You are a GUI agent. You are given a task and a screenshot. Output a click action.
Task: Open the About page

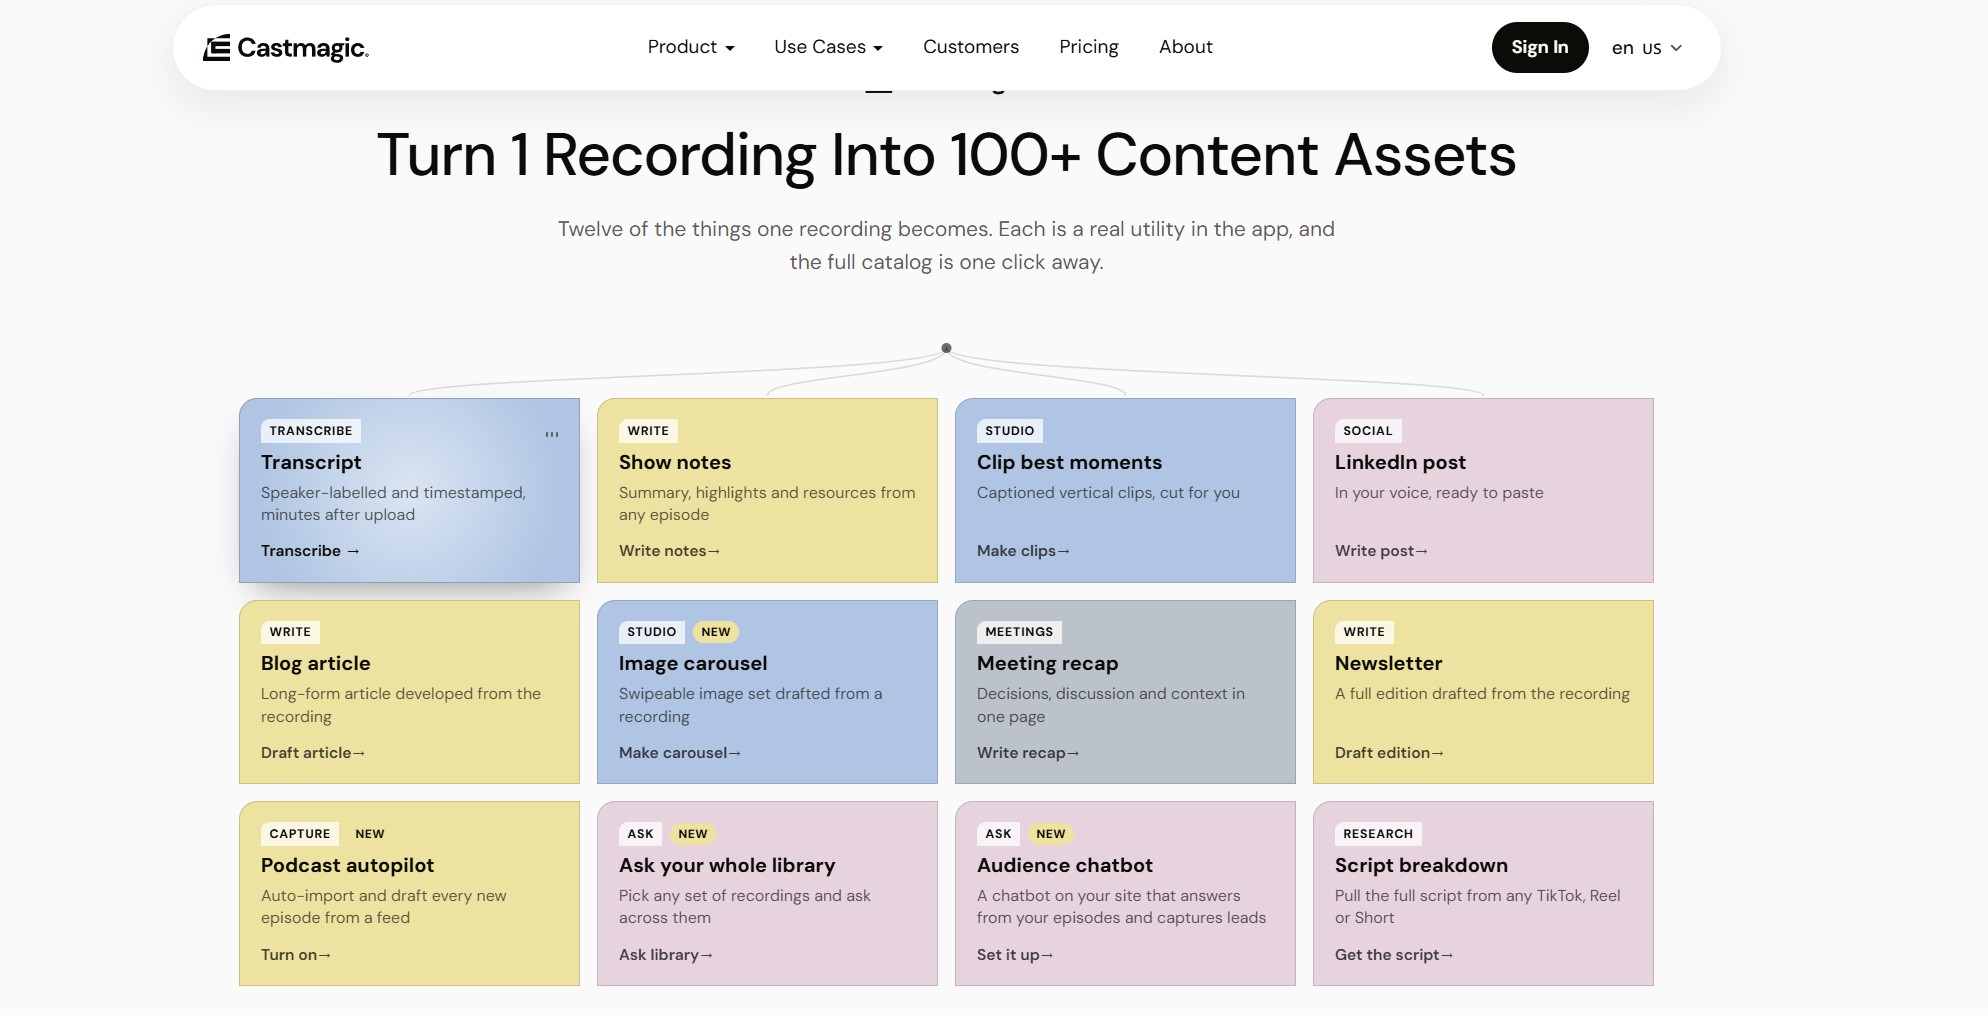pos(1185,47)
